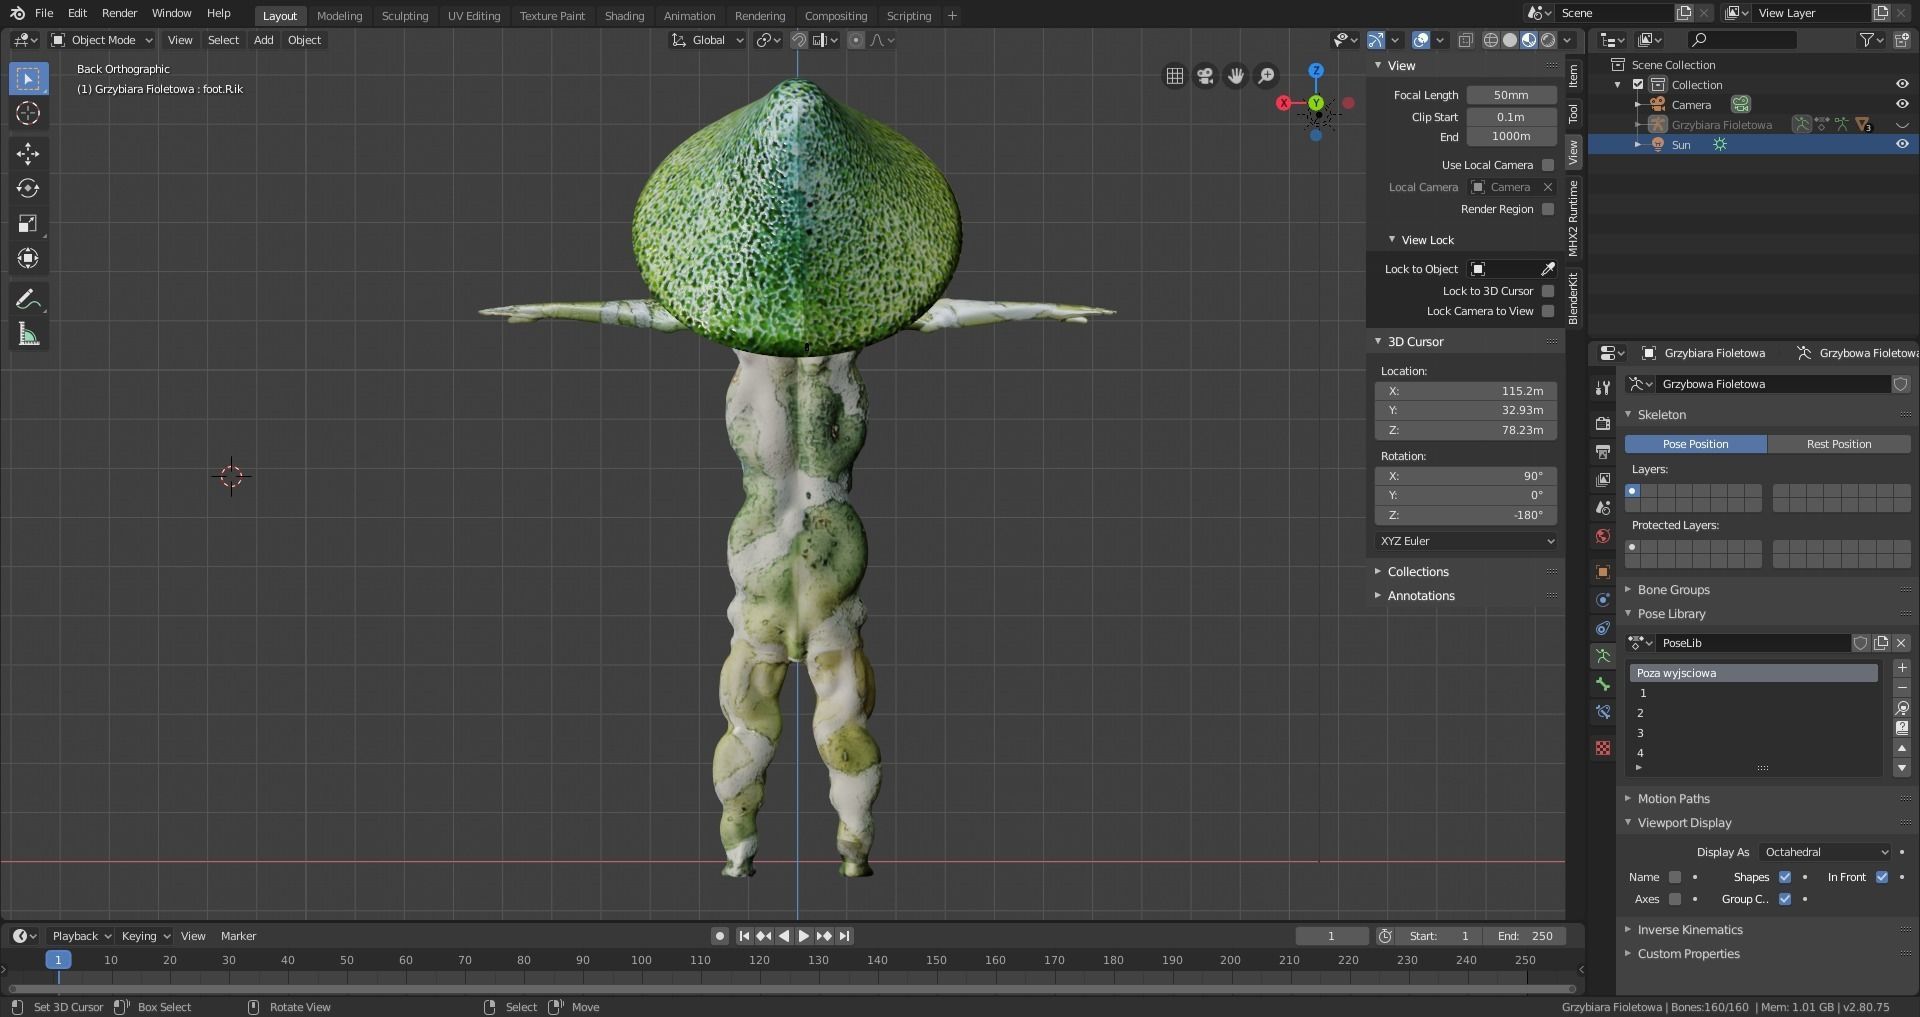The height and width of the screenshot is (1017, 1920).
Task: Select the Annotate pencil tool
Action: click(28, 299)
